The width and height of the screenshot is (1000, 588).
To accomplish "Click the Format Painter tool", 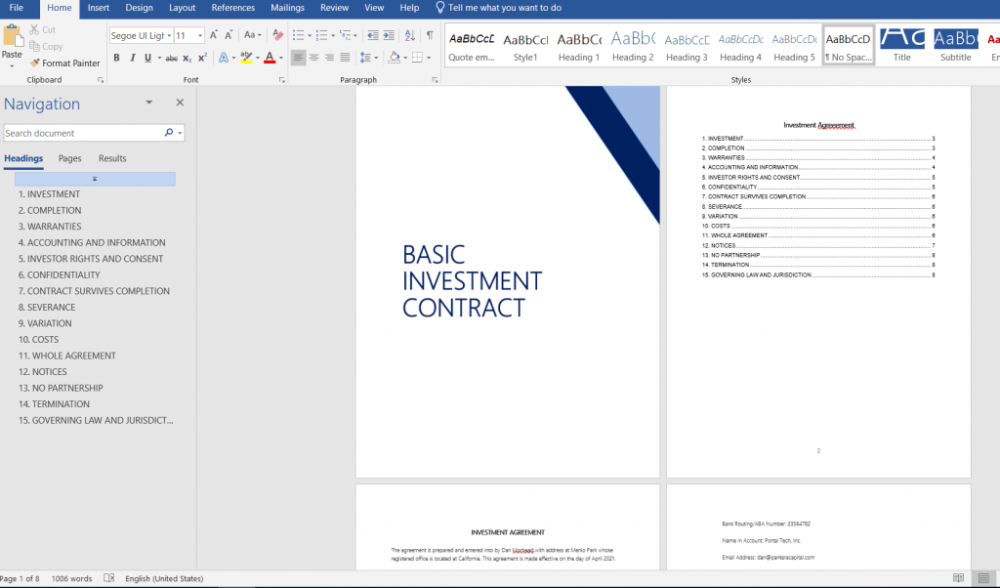I will point(65,63).
